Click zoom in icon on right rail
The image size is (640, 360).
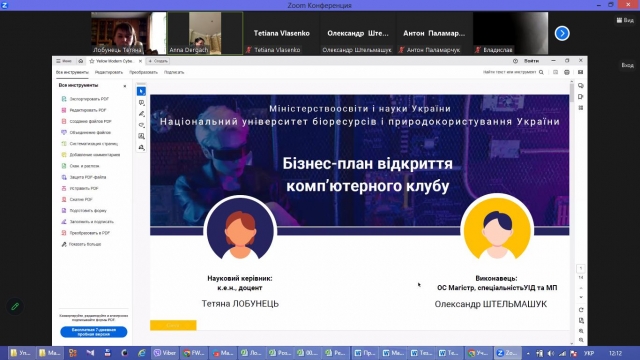581,331
